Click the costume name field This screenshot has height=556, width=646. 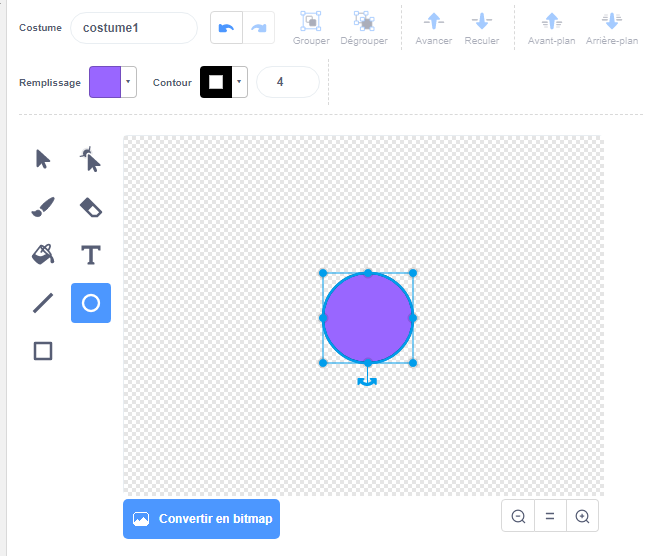[133, 28]
